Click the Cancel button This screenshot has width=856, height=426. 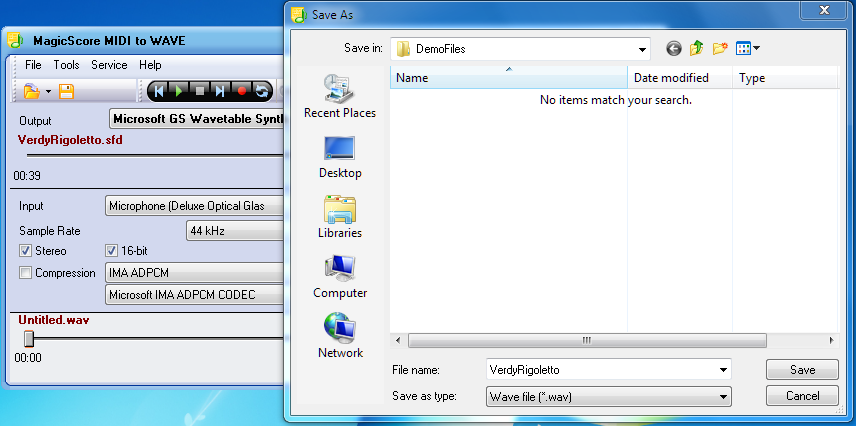(x=802, y=396)
